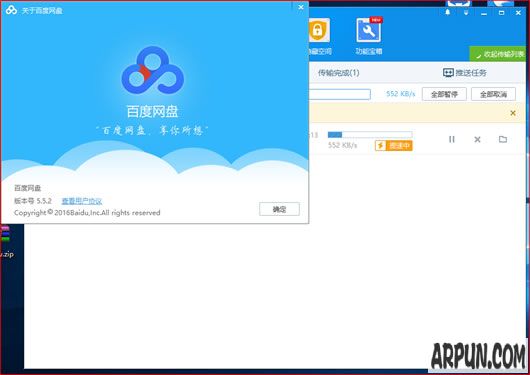Click 全部取消 button
530x375 pixels.
(x=493, y=94)
